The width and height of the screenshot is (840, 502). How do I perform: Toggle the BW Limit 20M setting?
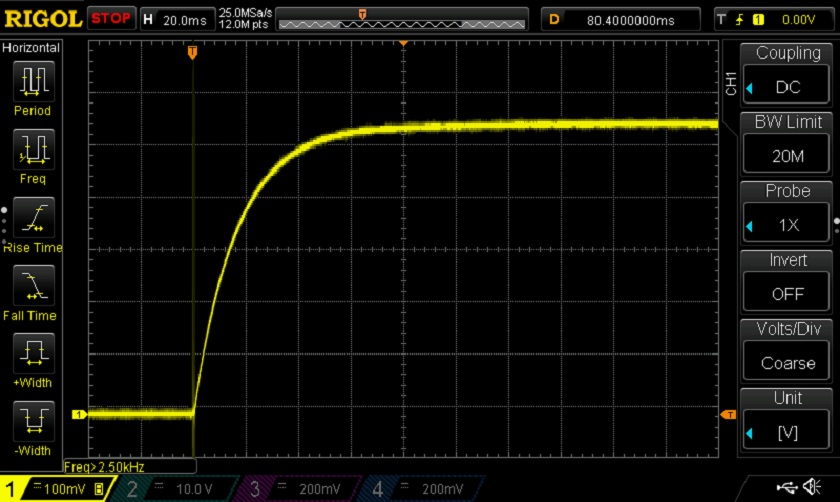point(787,156)
